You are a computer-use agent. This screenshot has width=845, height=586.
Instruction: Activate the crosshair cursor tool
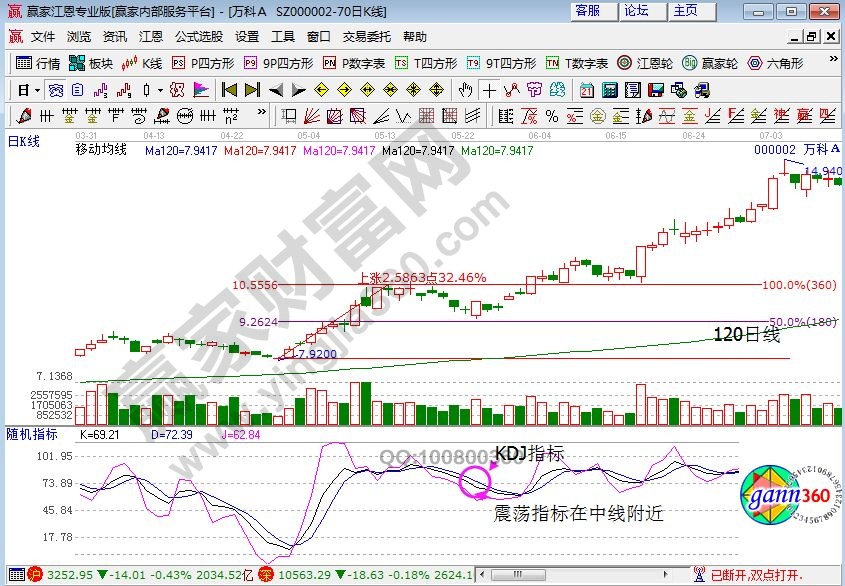click(x=488, y=89)
